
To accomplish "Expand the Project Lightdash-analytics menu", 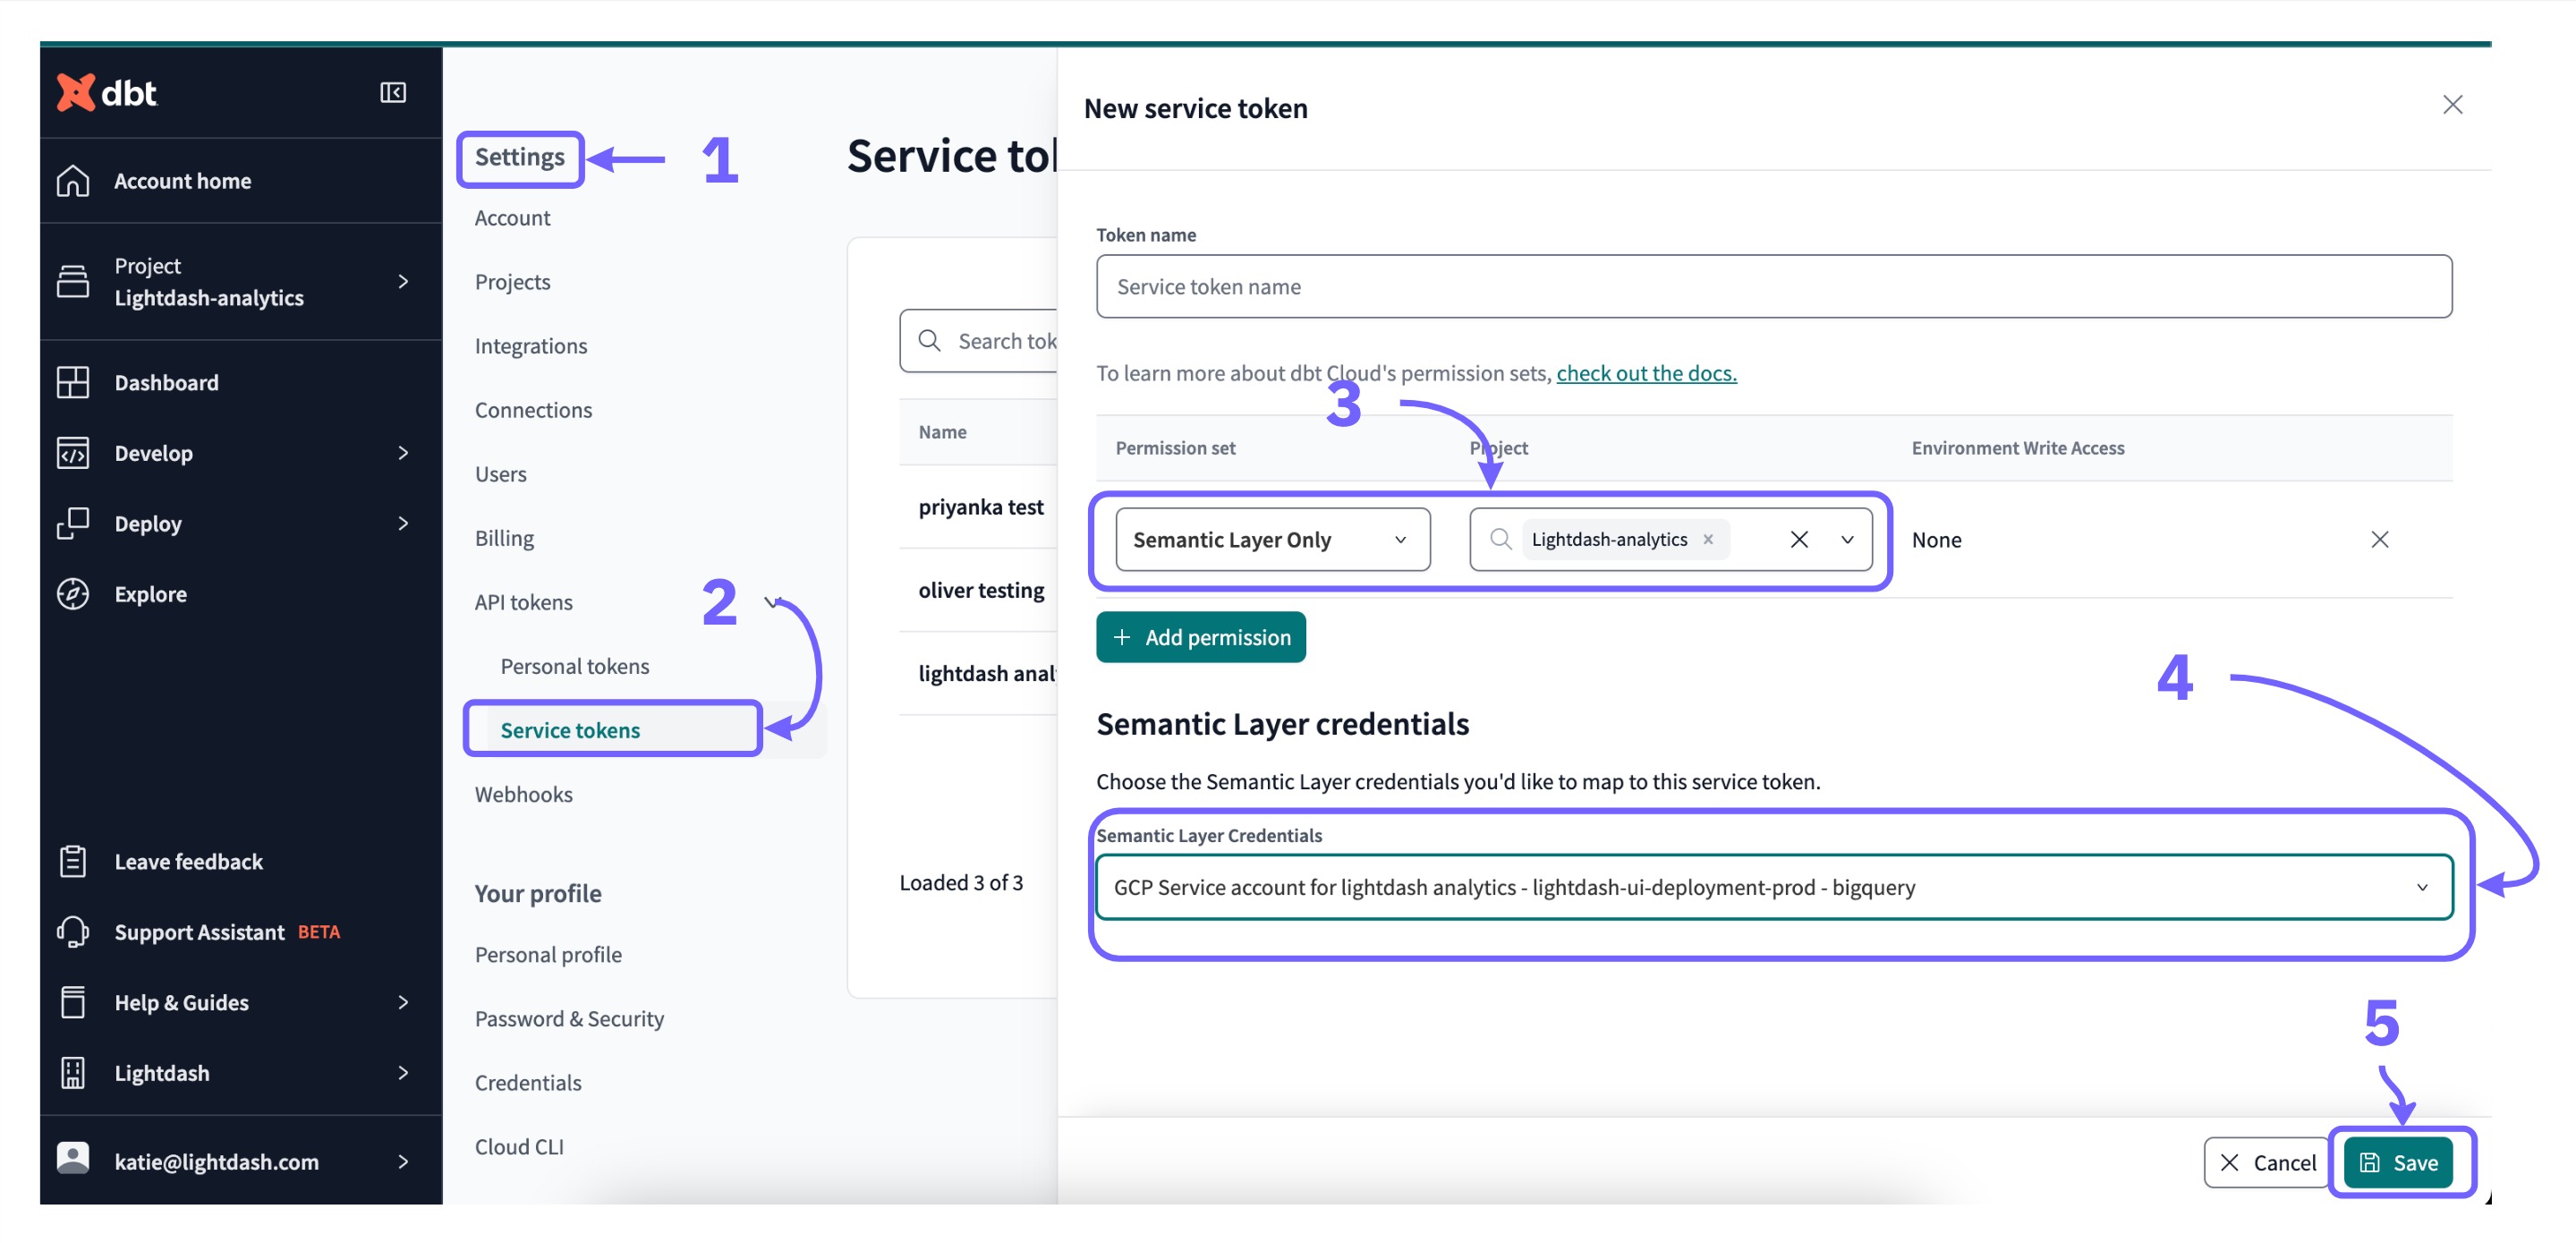I will (x=402, y=281).
